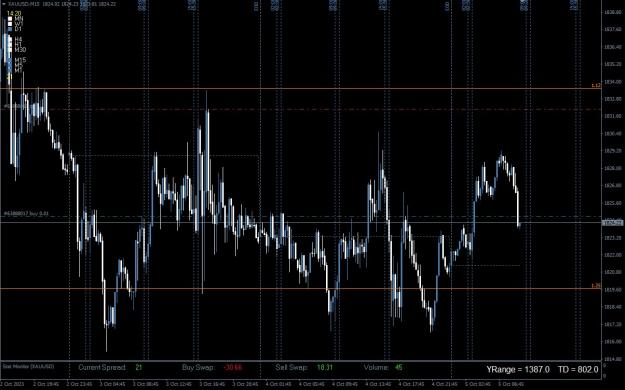Click the green Sell Swap value 18.31

325,367
